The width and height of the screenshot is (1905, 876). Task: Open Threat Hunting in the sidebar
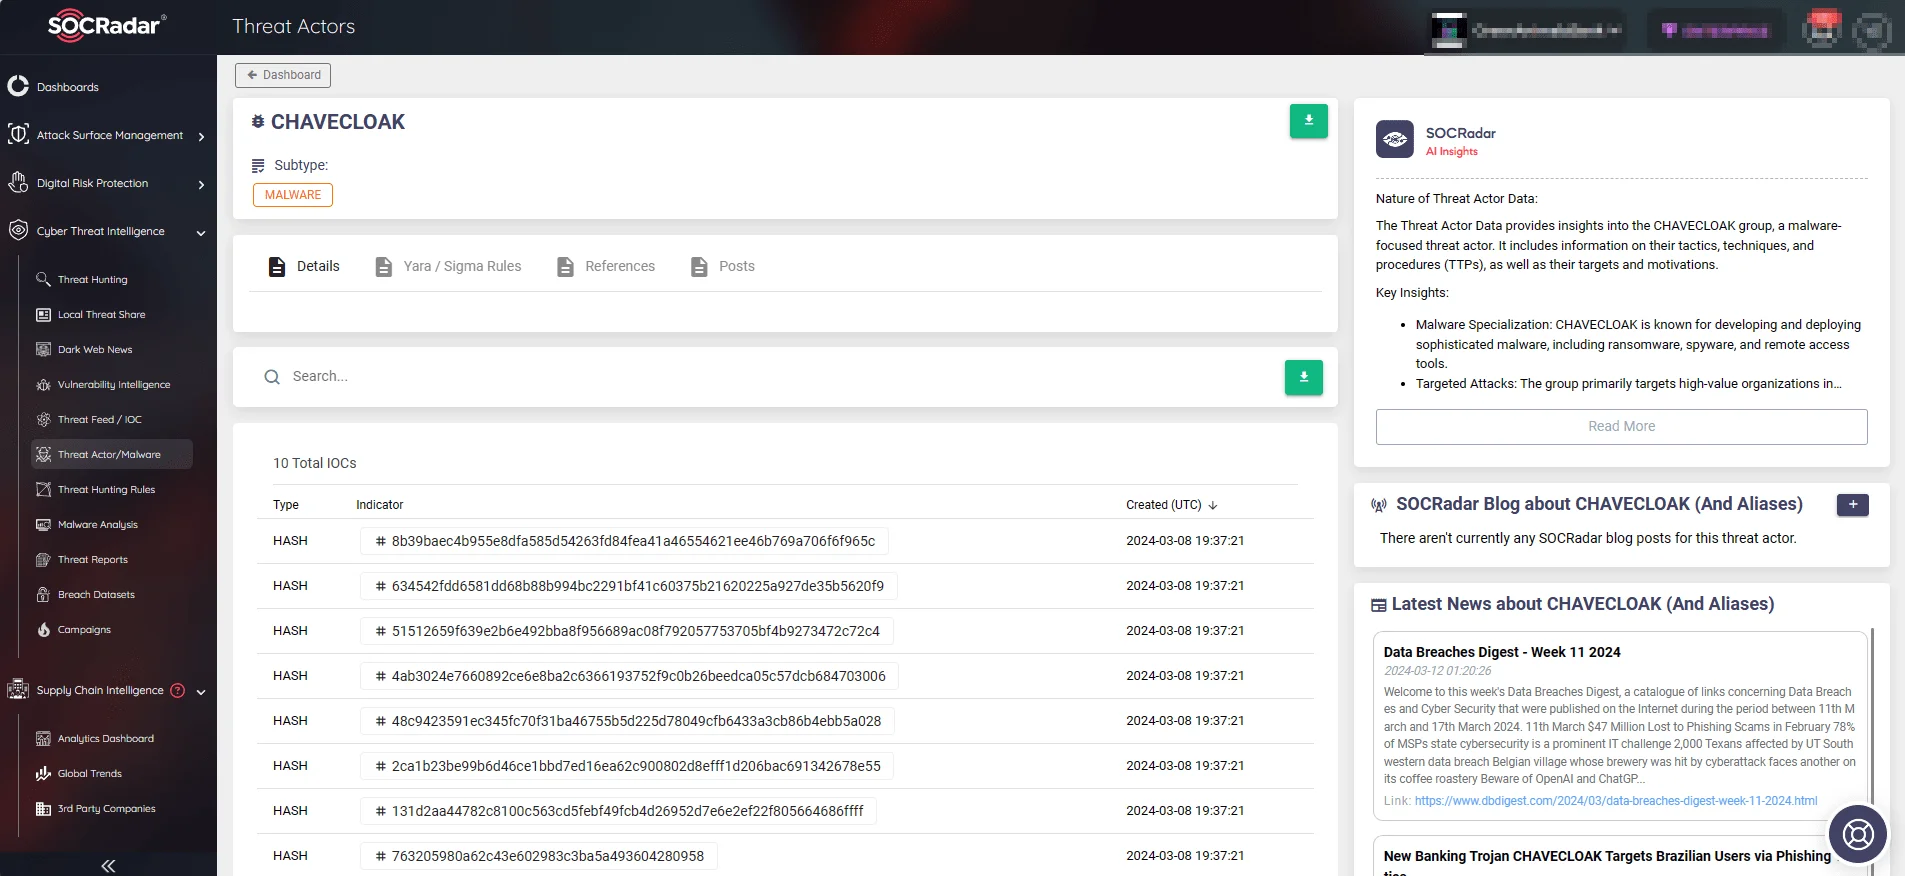pyautogui.click(x=93, y=280)
